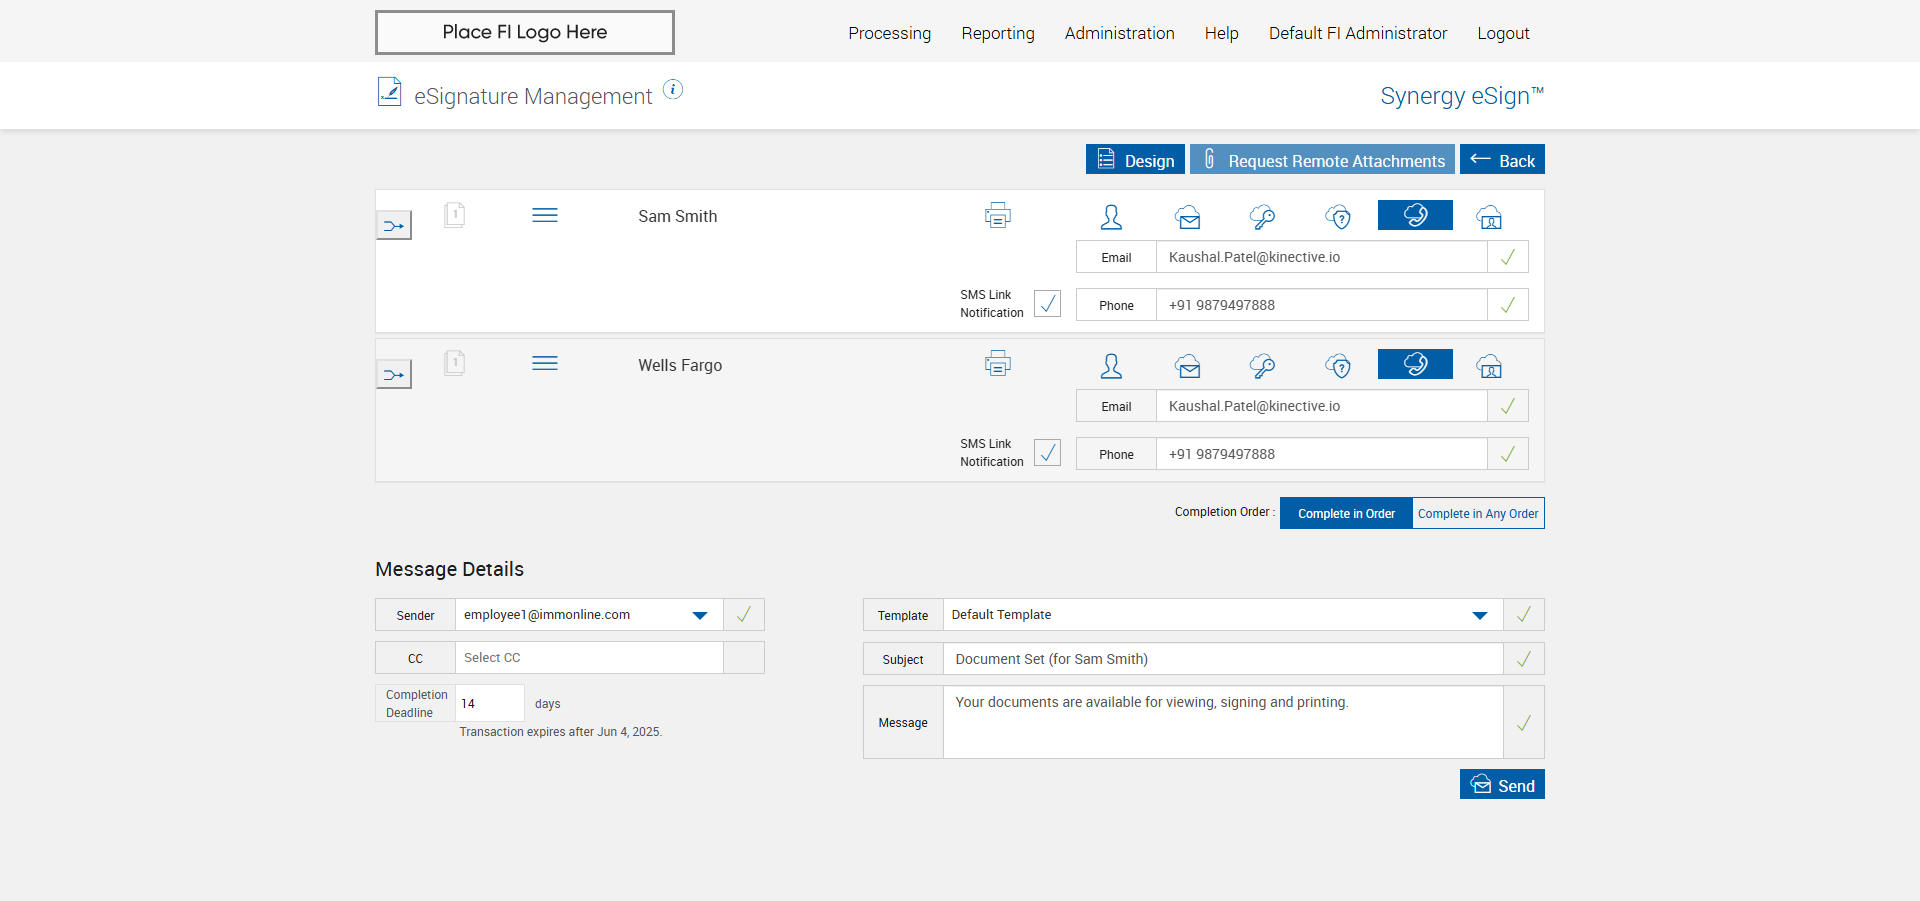Screen dimensions: 1920x901
Task: Toggle SMS Link Notification checkbox for Sam Smith
Action: tap(1048, 304)
